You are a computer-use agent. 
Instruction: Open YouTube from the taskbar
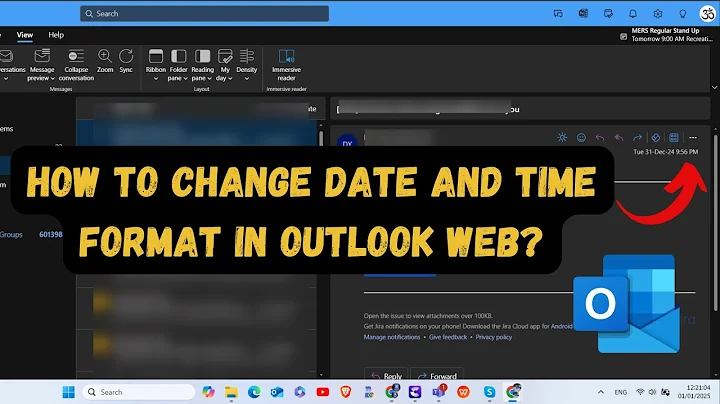[323, 392]
